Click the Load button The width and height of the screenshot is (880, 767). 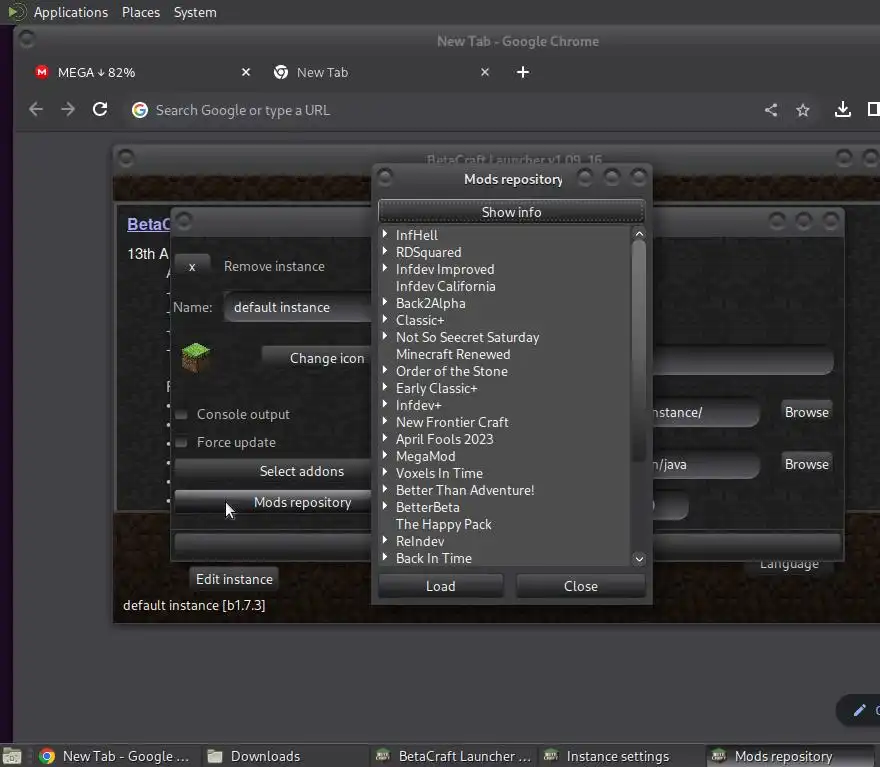[441, 586]
